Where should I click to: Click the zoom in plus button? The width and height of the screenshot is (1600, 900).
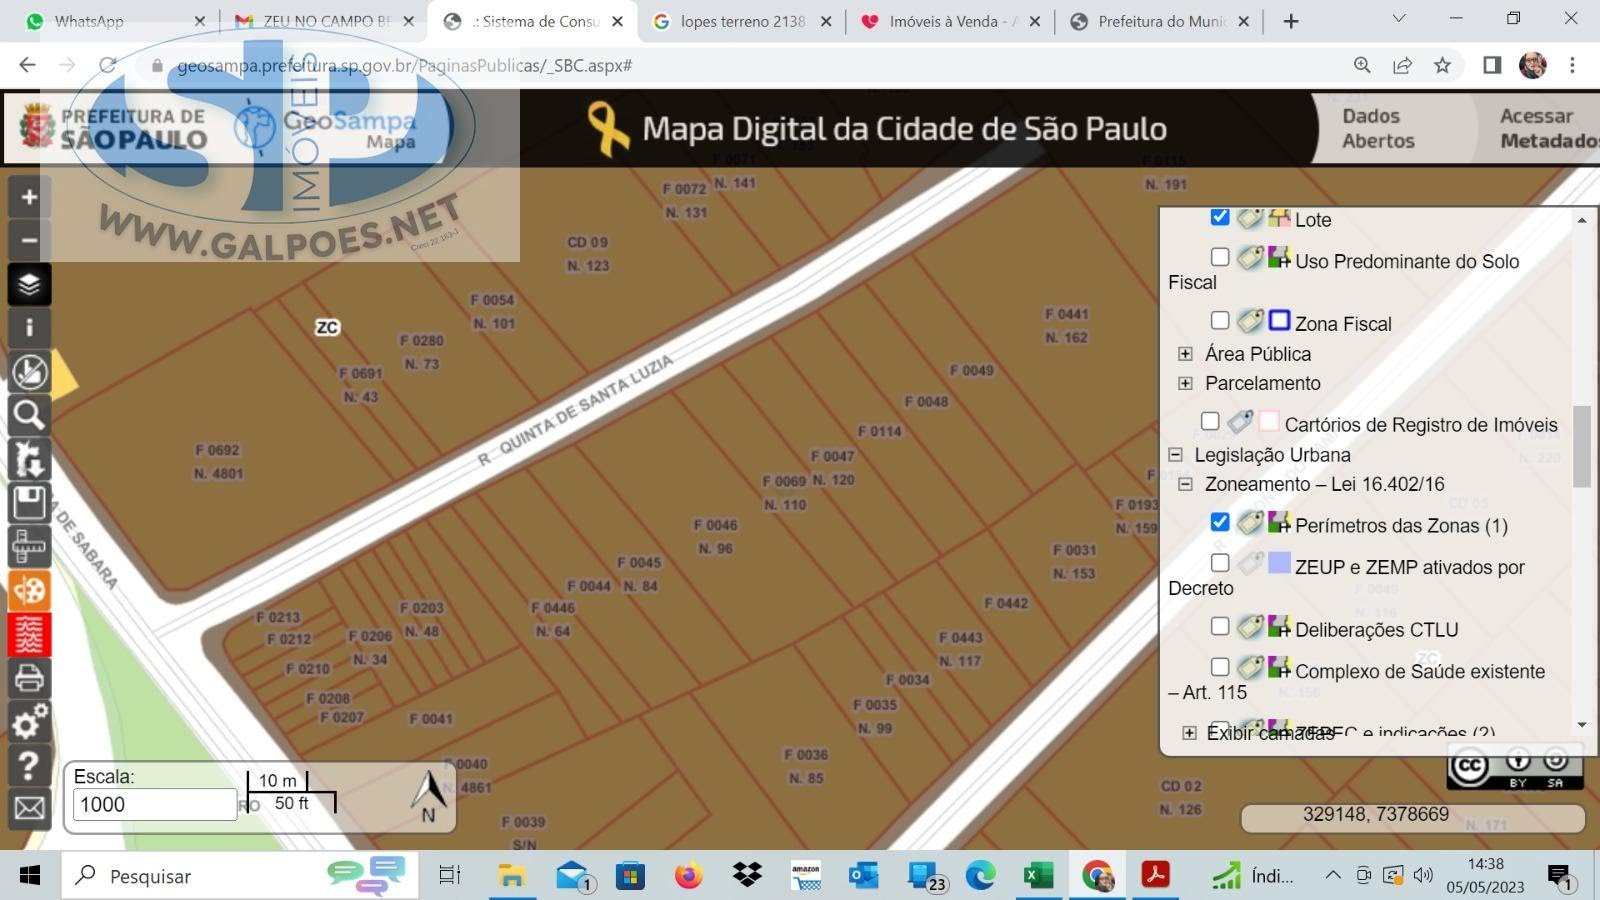coord(29,198)
